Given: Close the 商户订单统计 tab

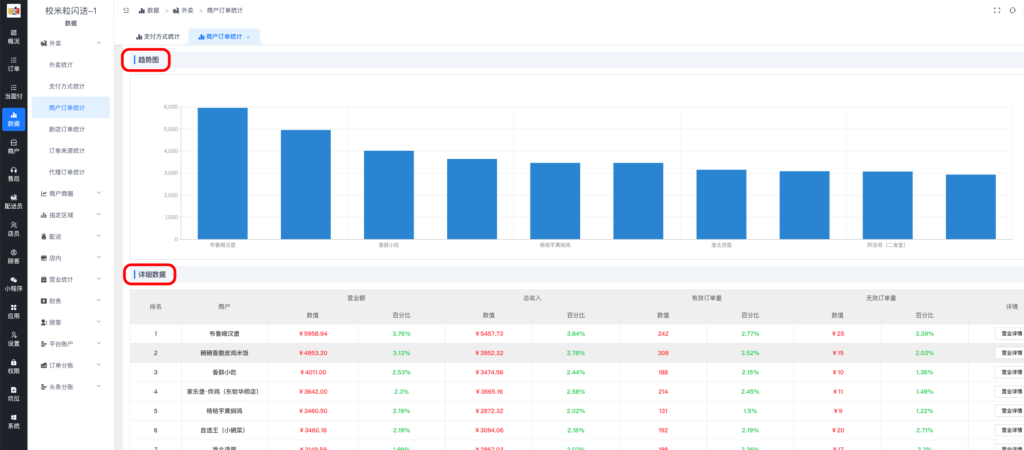Looking at the screenshot, I should [248, 36].
